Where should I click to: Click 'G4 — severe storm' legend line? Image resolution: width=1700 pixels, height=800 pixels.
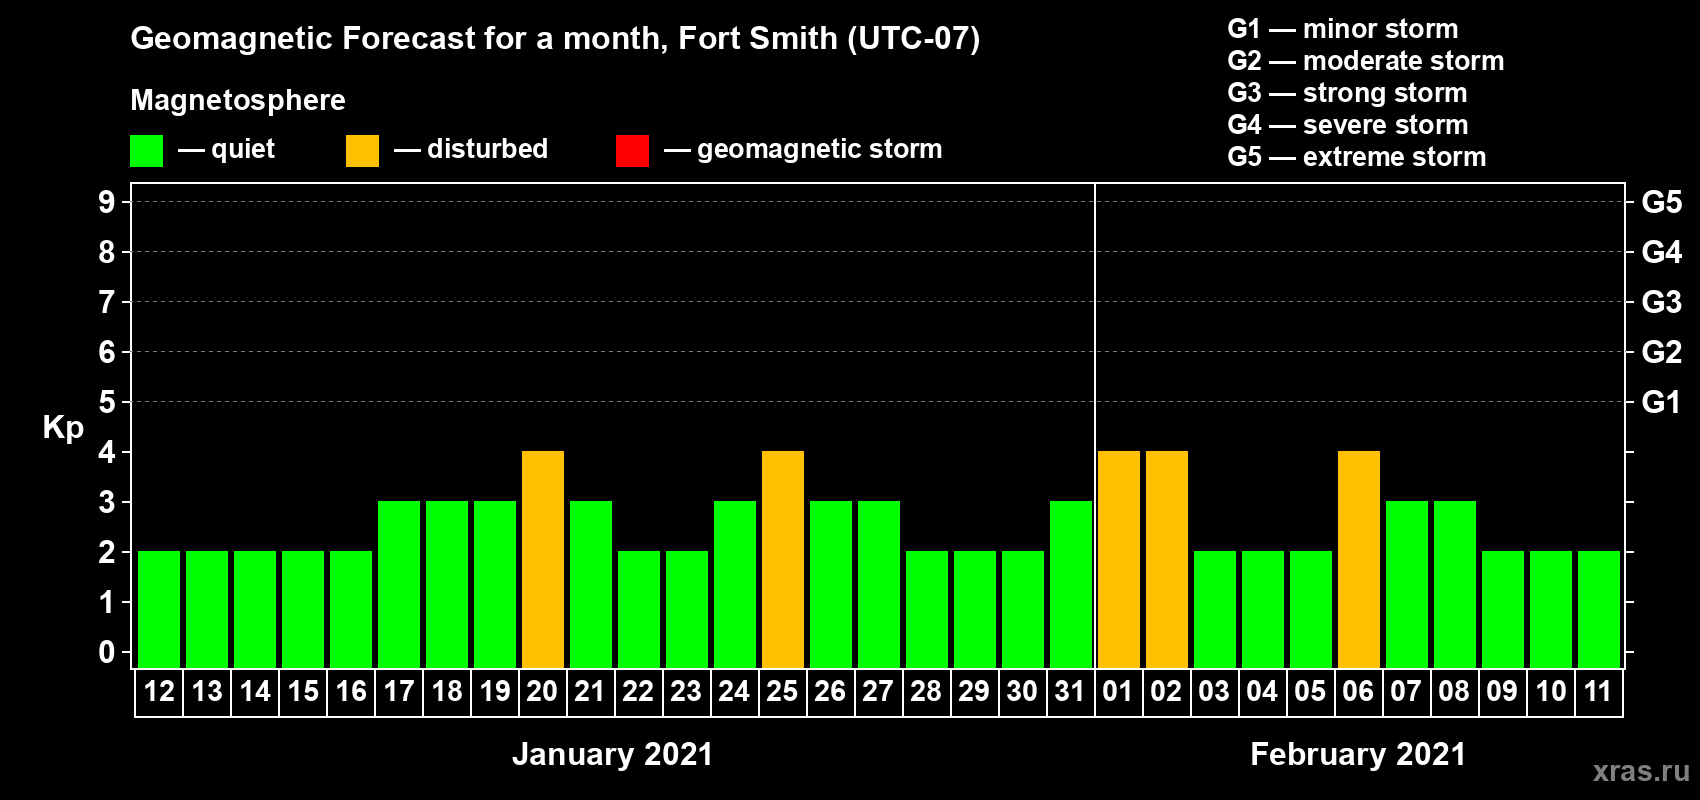click(1347, 125)
